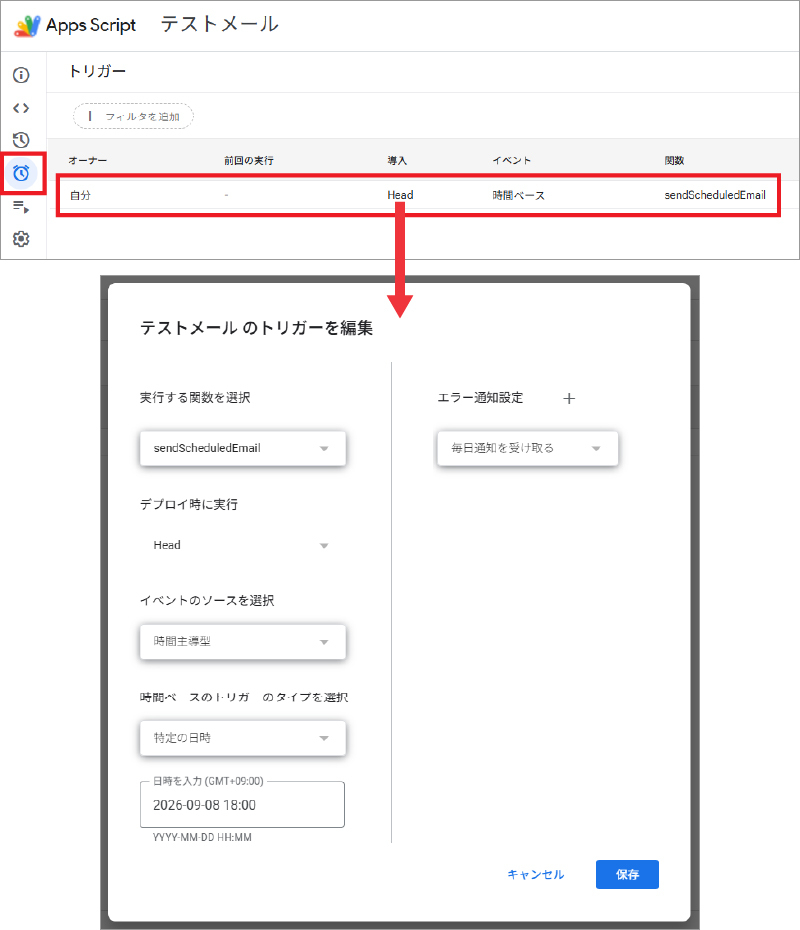Click the Apps Script title text
800x930 pixels.
point(91,26)
